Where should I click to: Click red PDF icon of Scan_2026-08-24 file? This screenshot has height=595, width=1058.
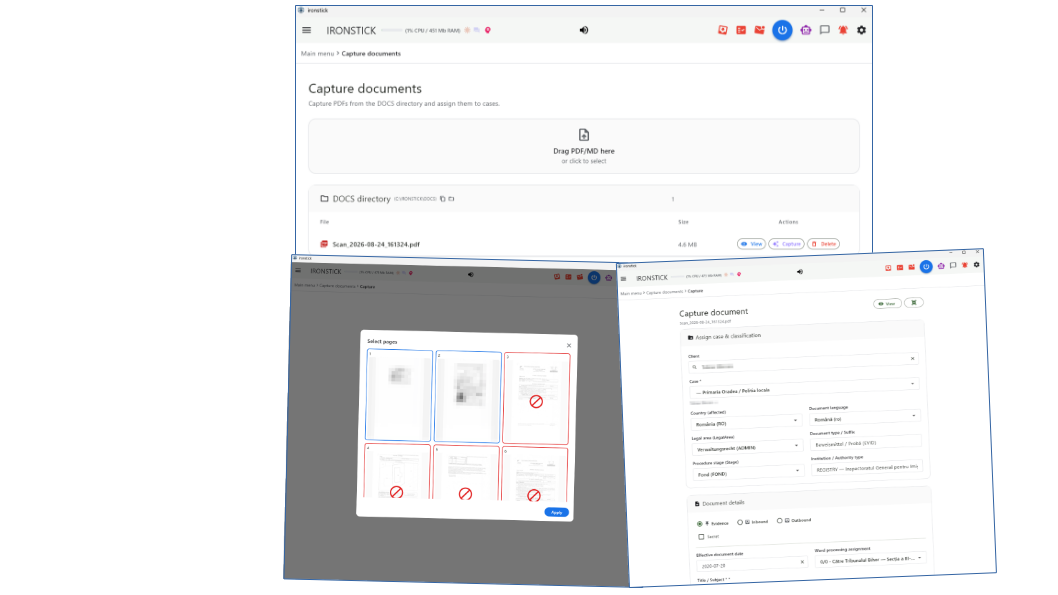pyautogui.click(x=324, y=244)
